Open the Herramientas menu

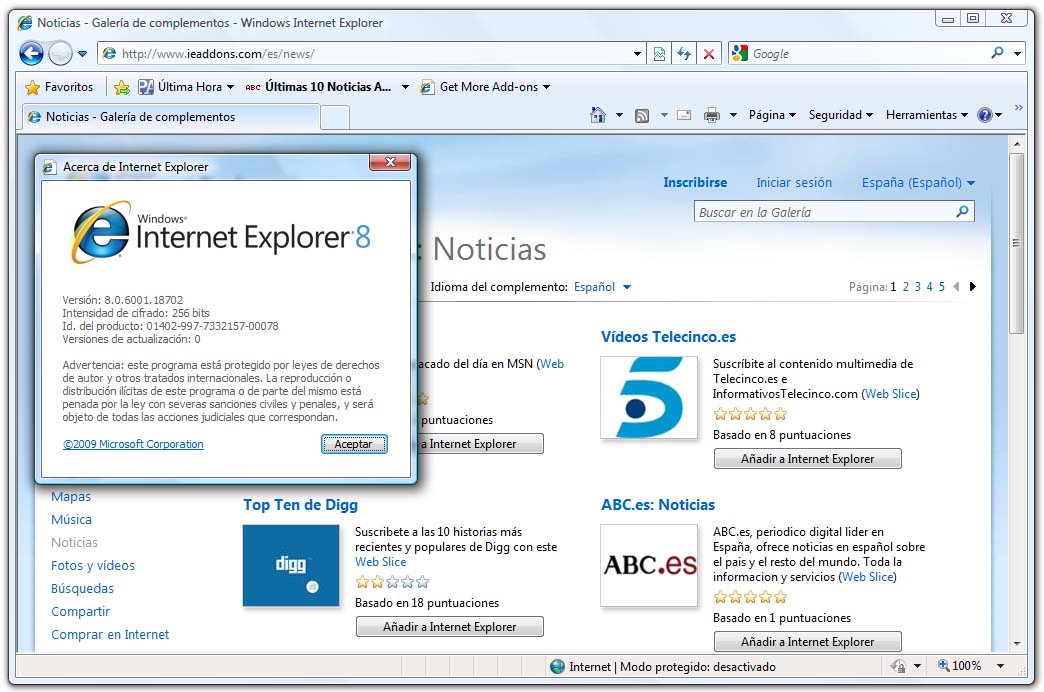927,115
